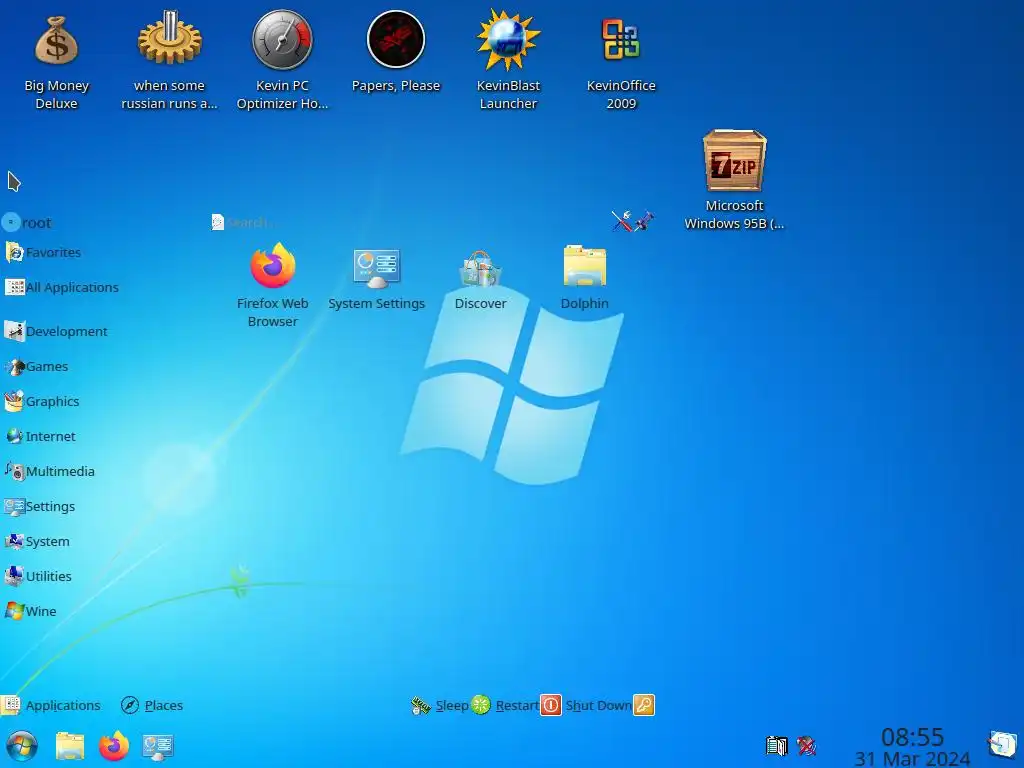Click the Windows orb start button
The image size is (1024, 768).
click(22, 746)
